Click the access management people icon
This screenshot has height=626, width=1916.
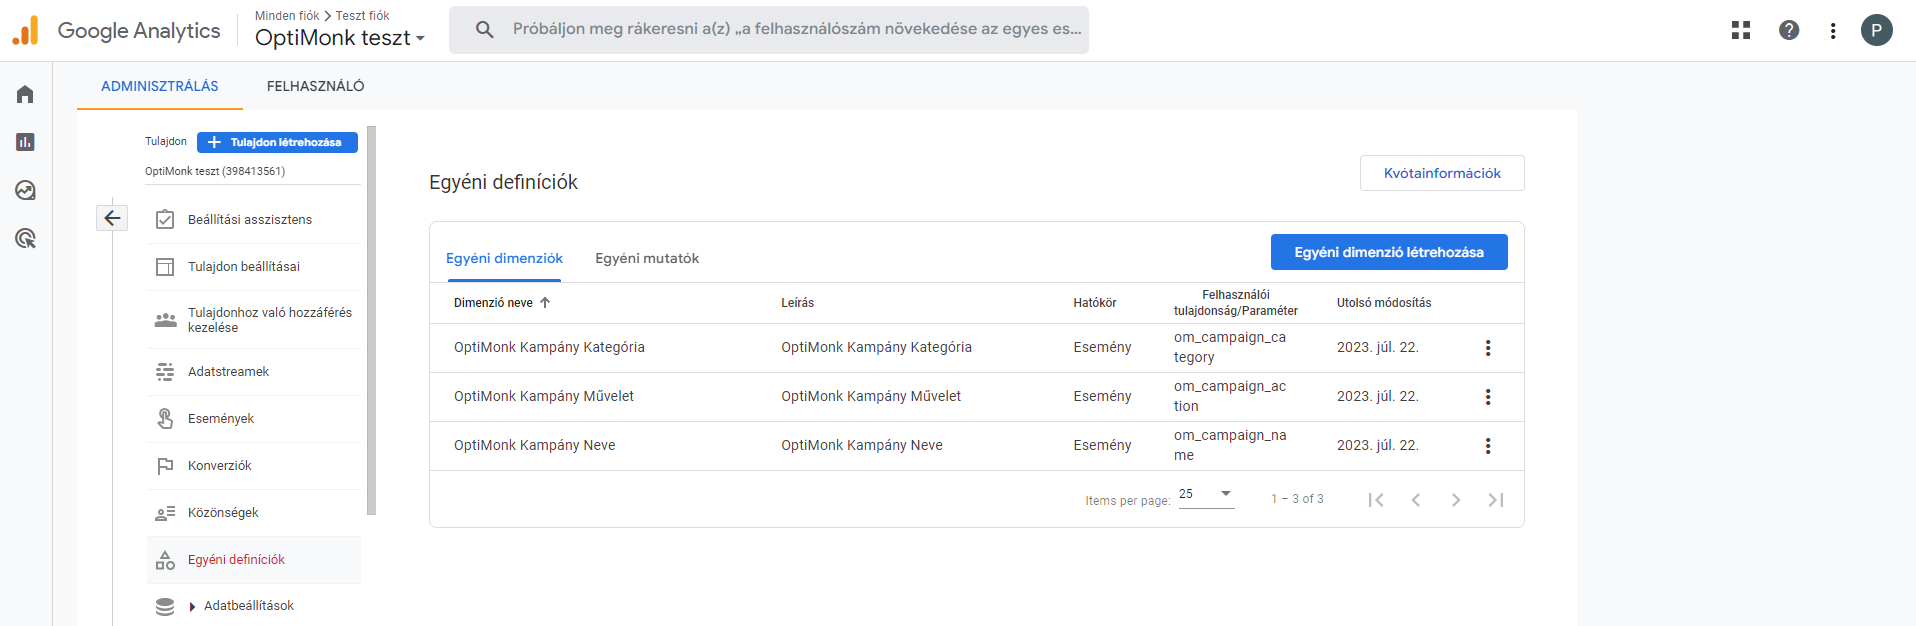(165, 320)
